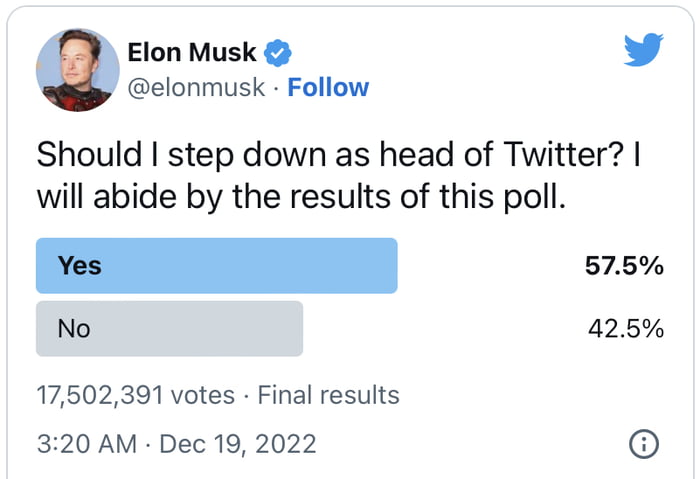The width and height of the screenshot is (700, 479).
Task: Click the 17,502,391 votes count
Action: 135,395
